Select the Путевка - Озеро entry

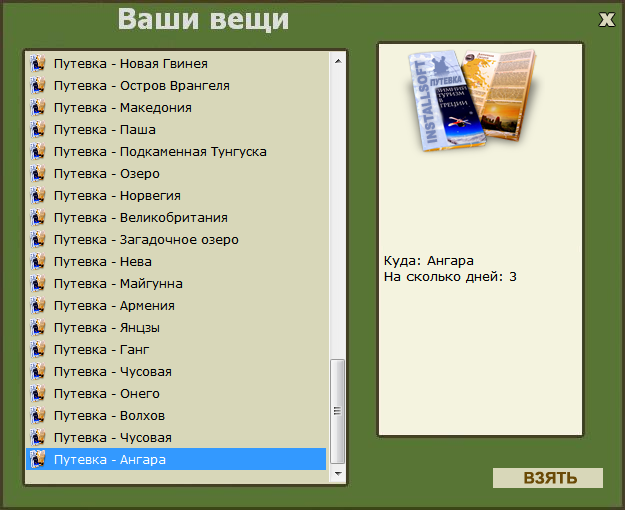pos(176,174)
